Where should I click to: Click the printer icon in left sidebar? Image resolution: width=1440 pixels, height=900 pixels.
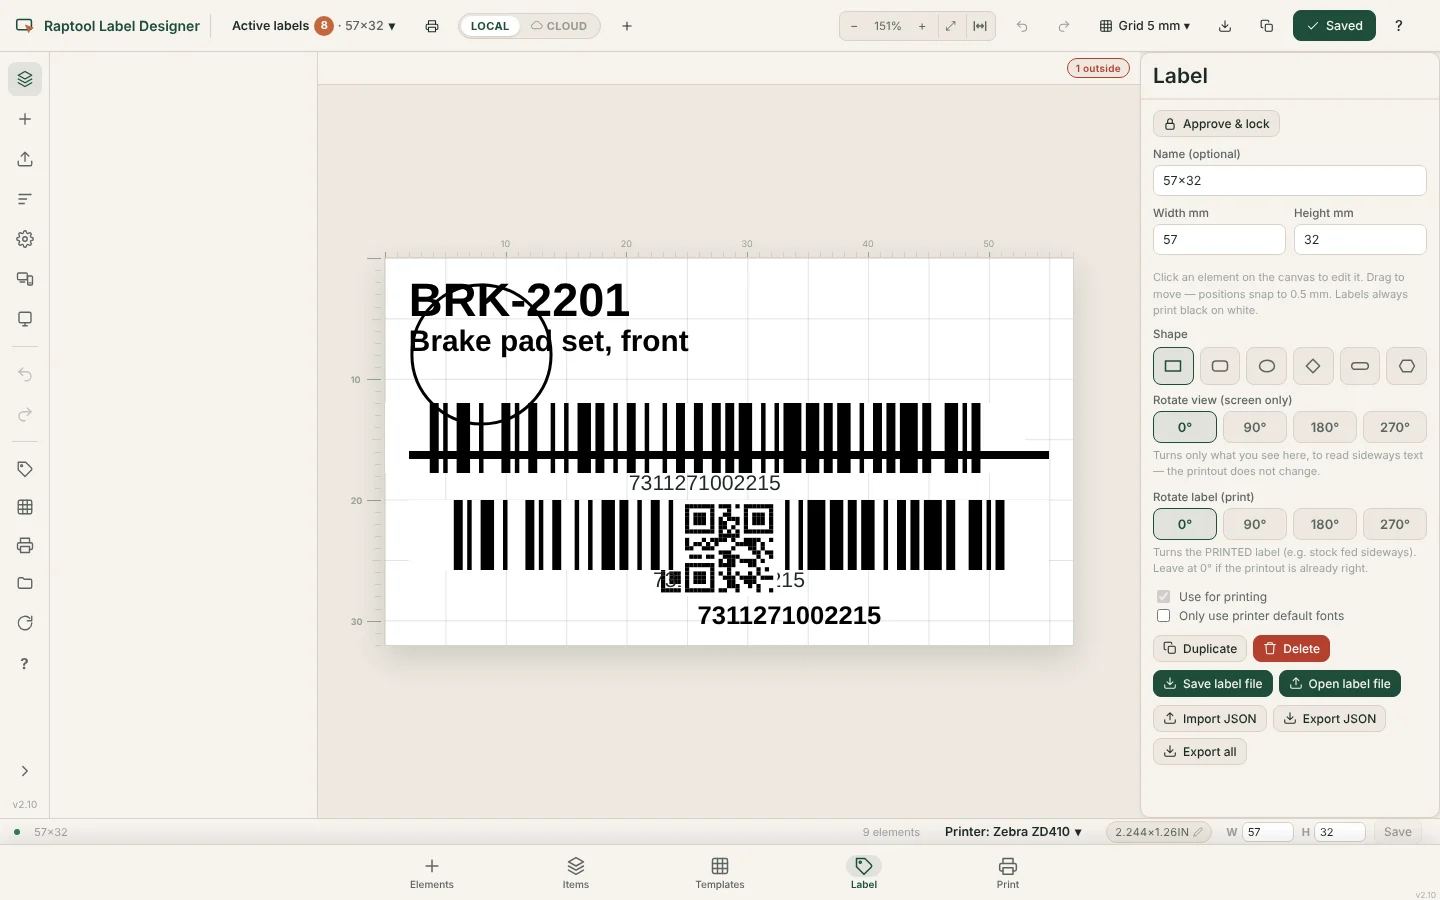(x=25, y=545)
